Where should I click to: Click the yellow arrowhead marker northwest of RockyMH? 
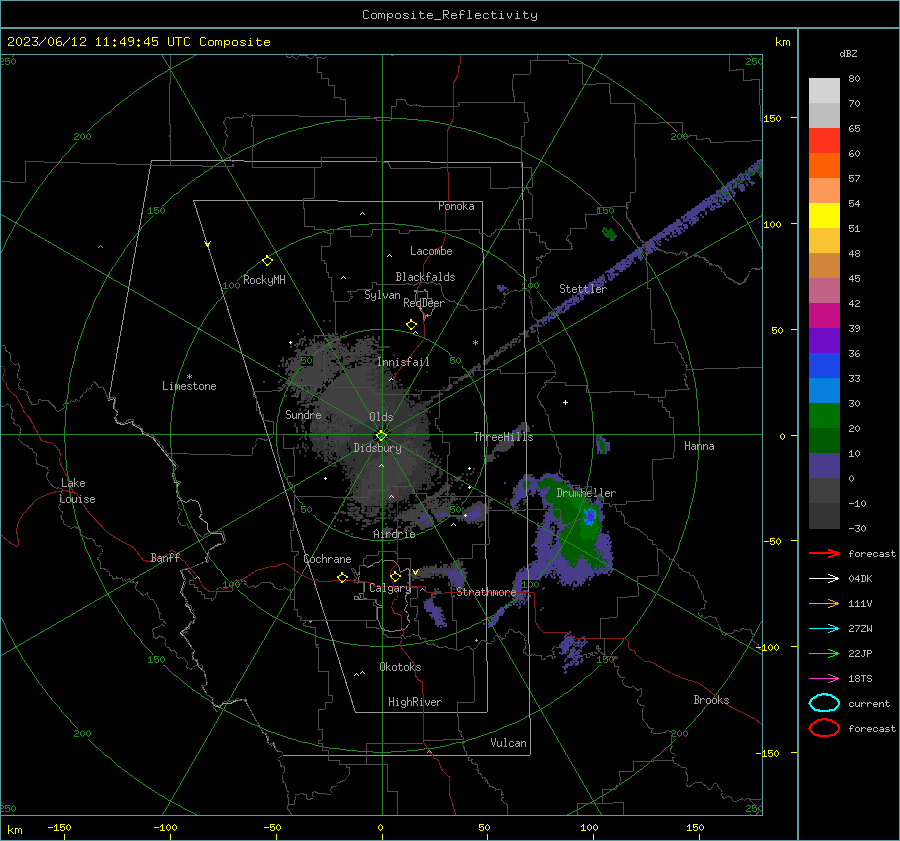click(x=208, y=244)
